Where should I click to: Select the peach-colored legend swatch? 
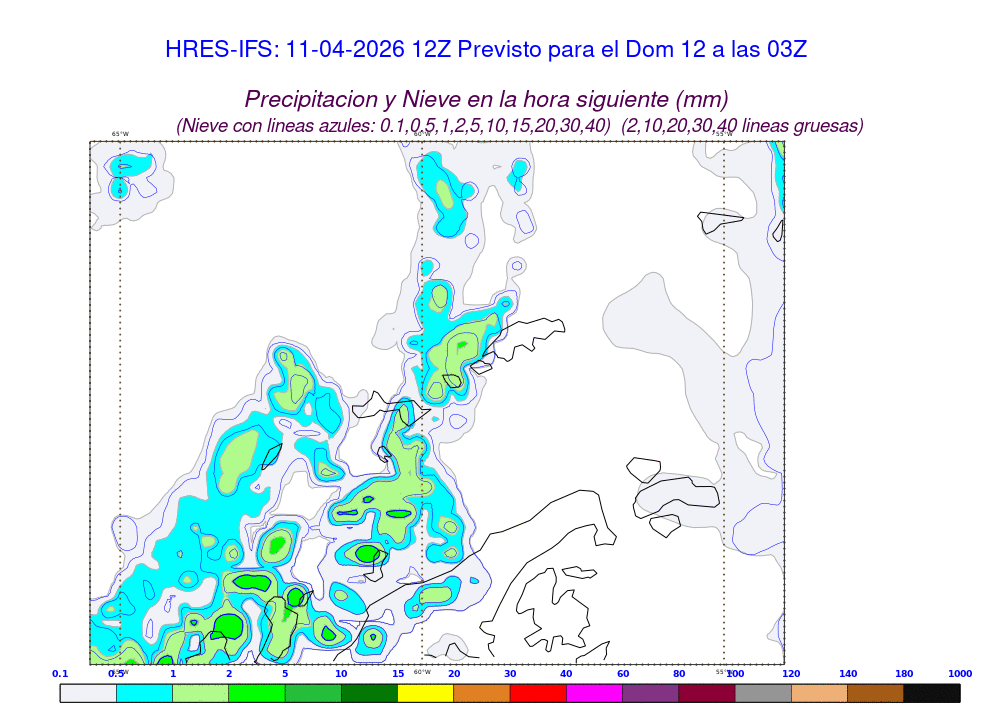[x=819, y=693]
